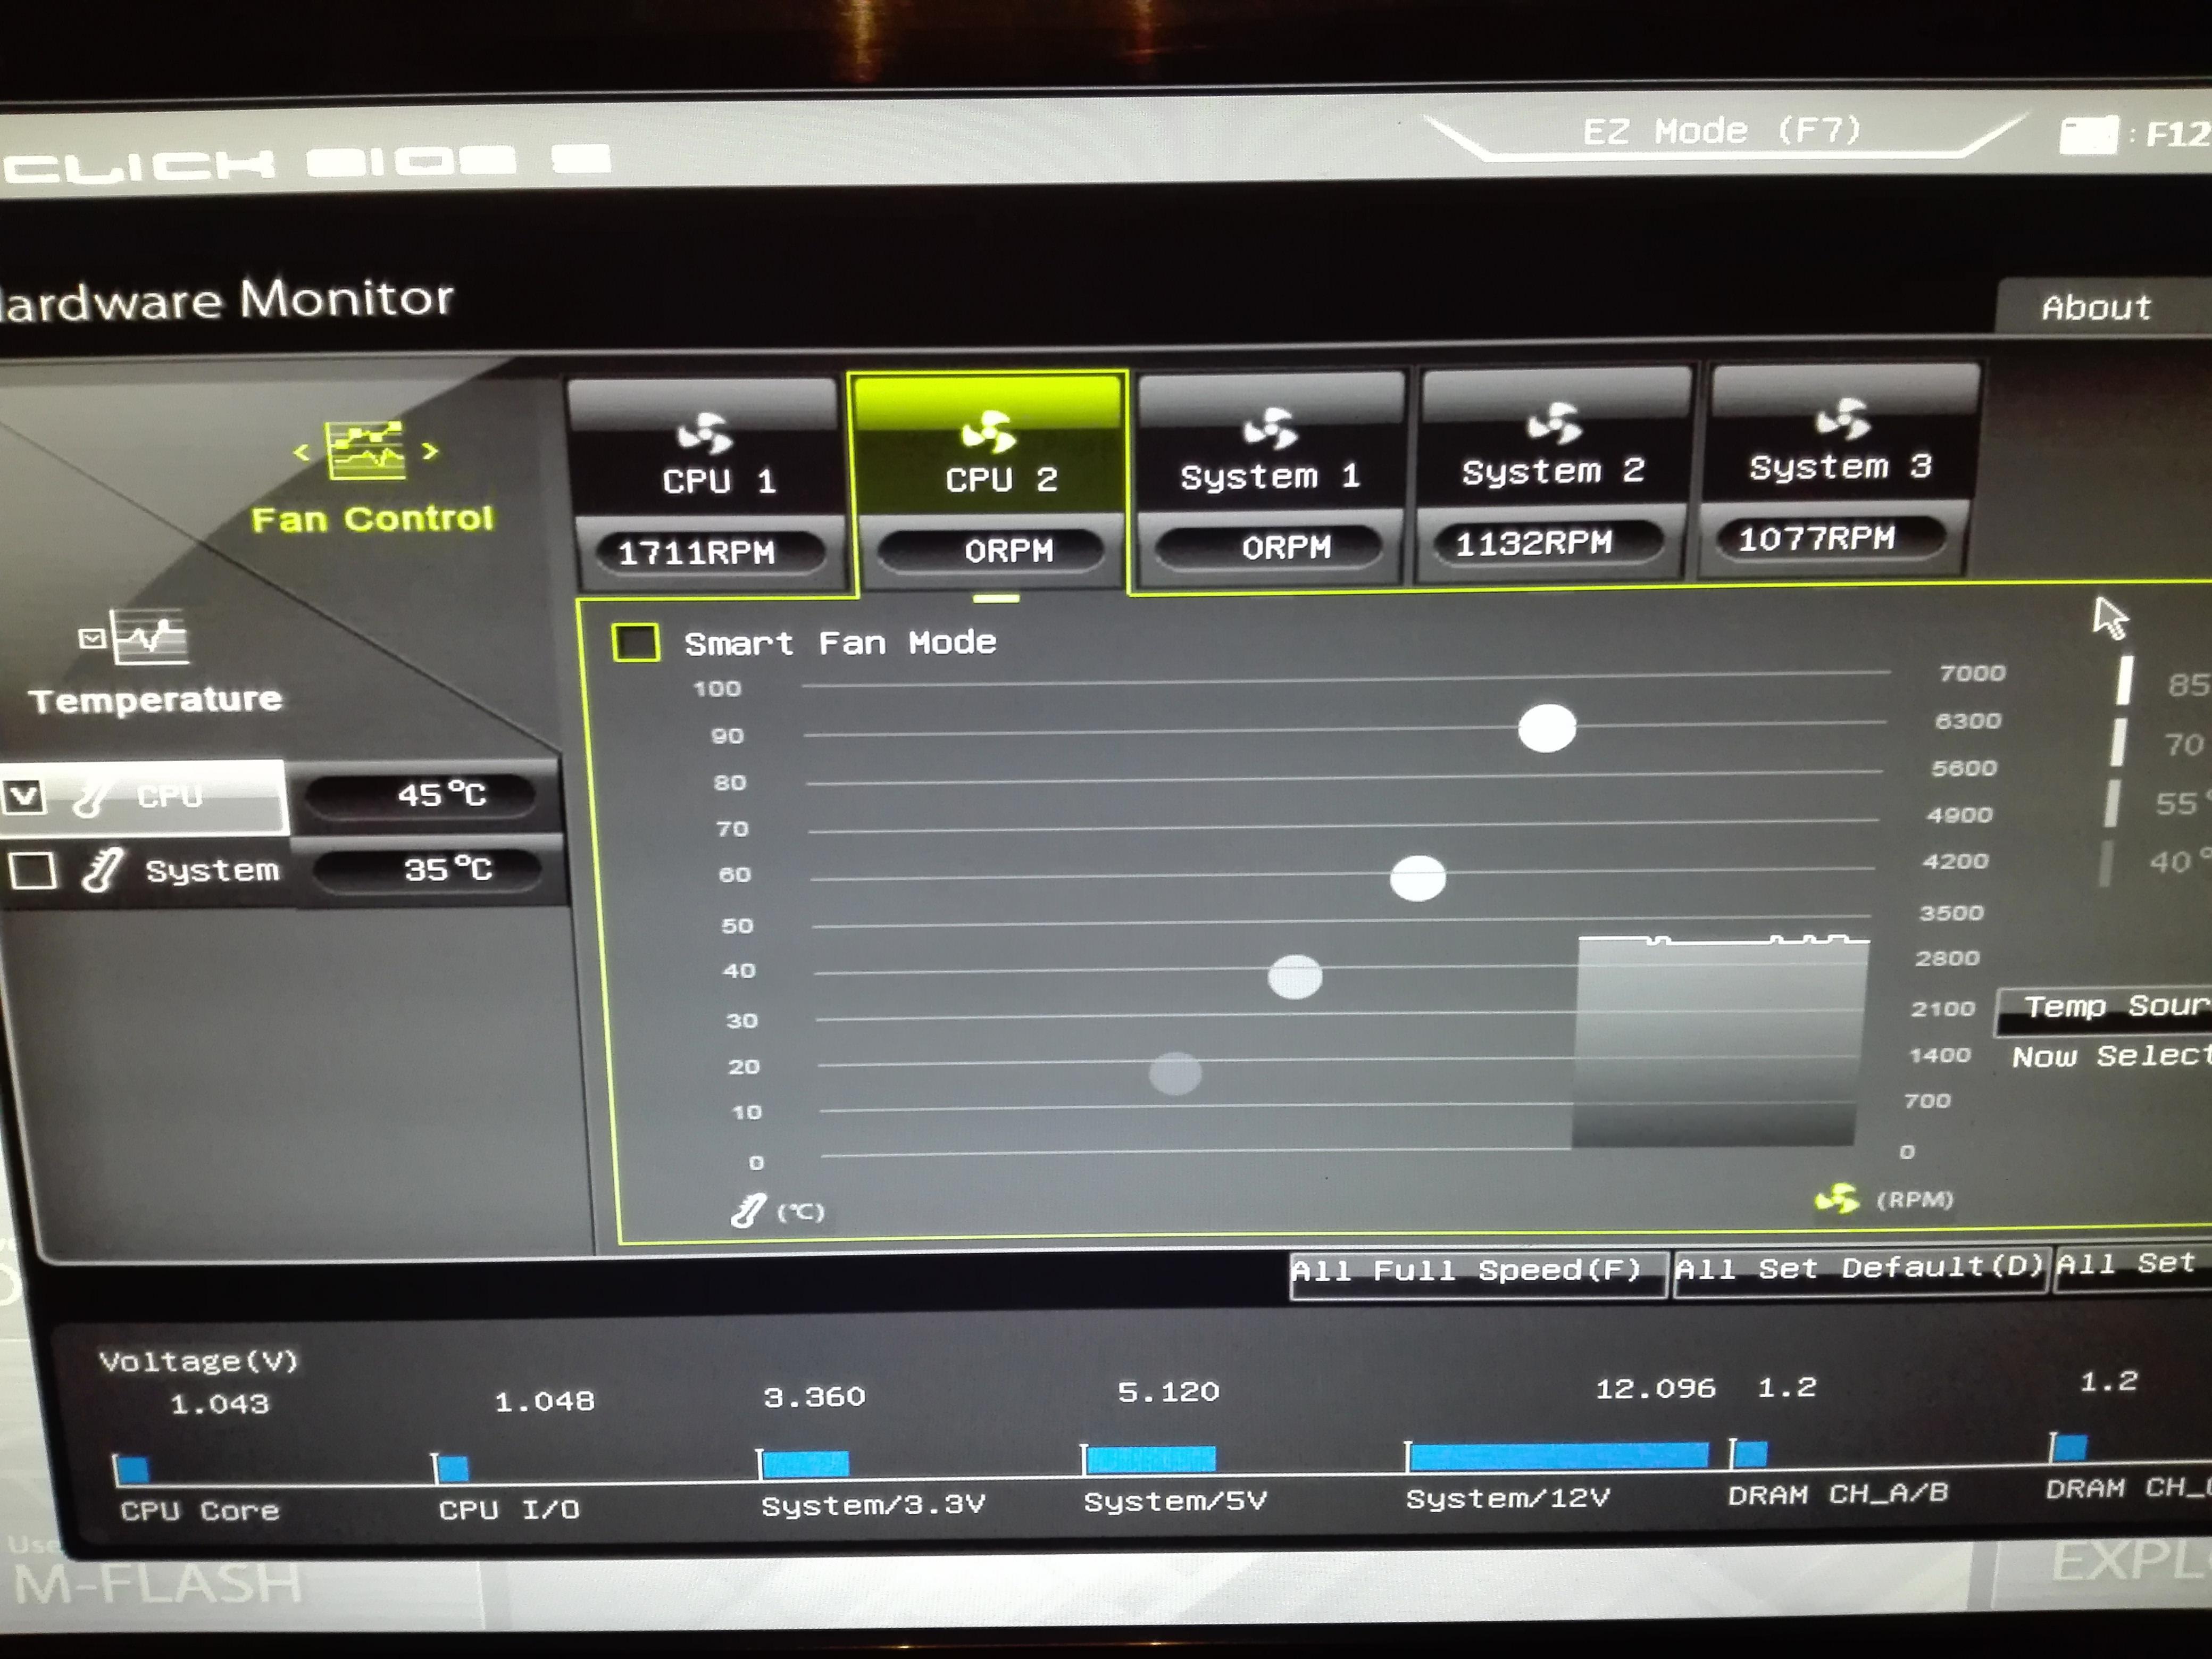Click the CPU 1 fan icon

(704, 433)
